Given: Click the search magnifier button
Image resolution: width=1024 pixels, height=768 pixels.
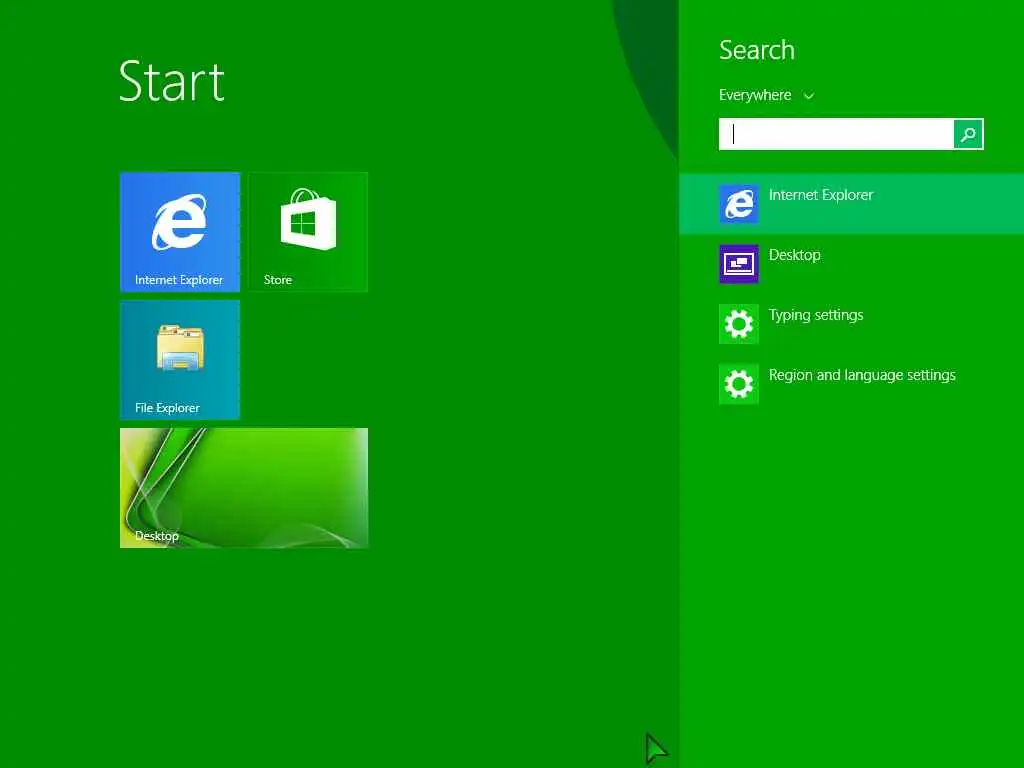Looking at the screenshot, I should tap(968, 134).
